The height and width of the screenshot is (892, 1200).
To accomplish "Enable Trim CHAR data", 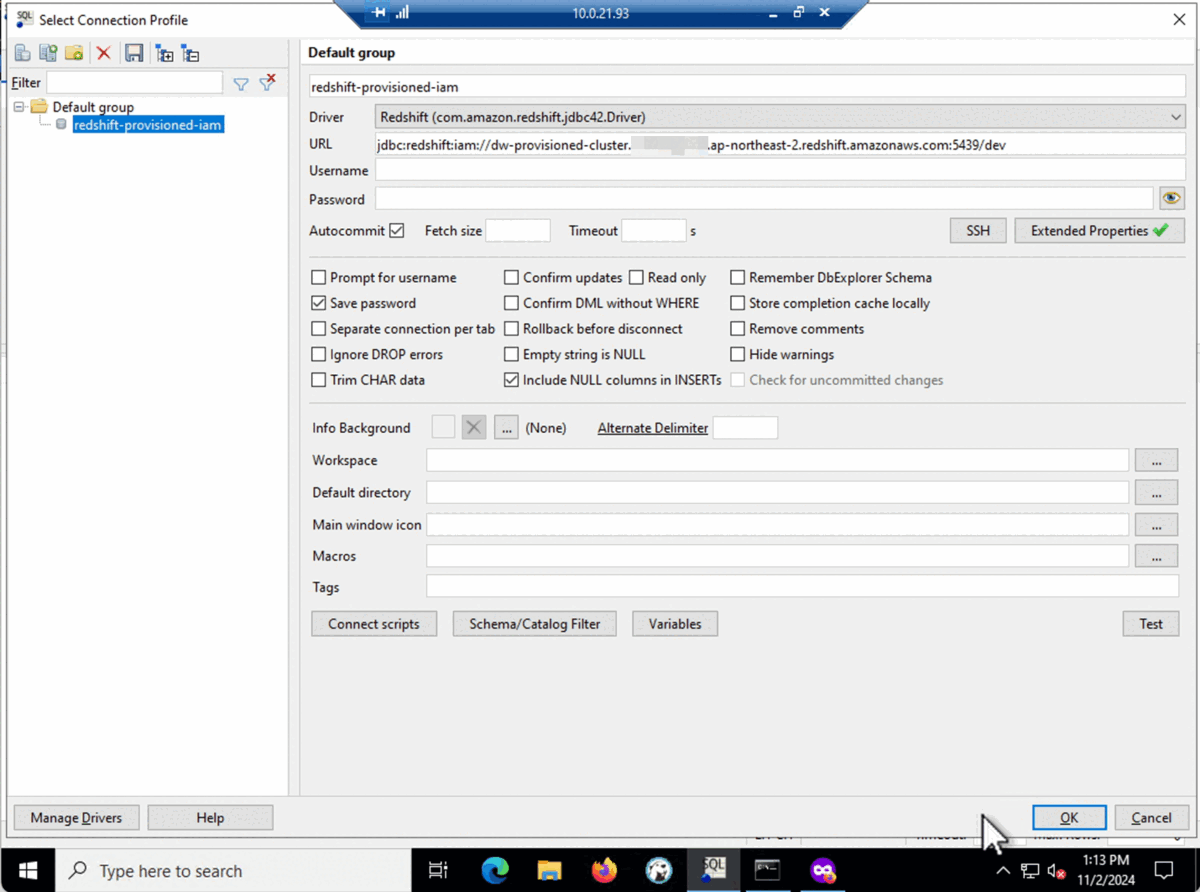I will pos(319,380).
